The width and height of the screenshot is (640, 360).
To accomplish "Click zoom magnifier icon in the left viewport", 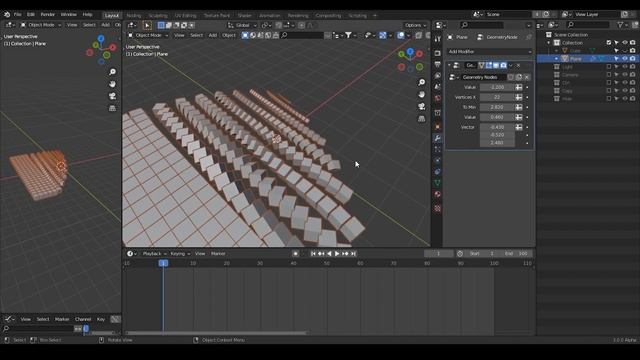I will pos(112,72).
